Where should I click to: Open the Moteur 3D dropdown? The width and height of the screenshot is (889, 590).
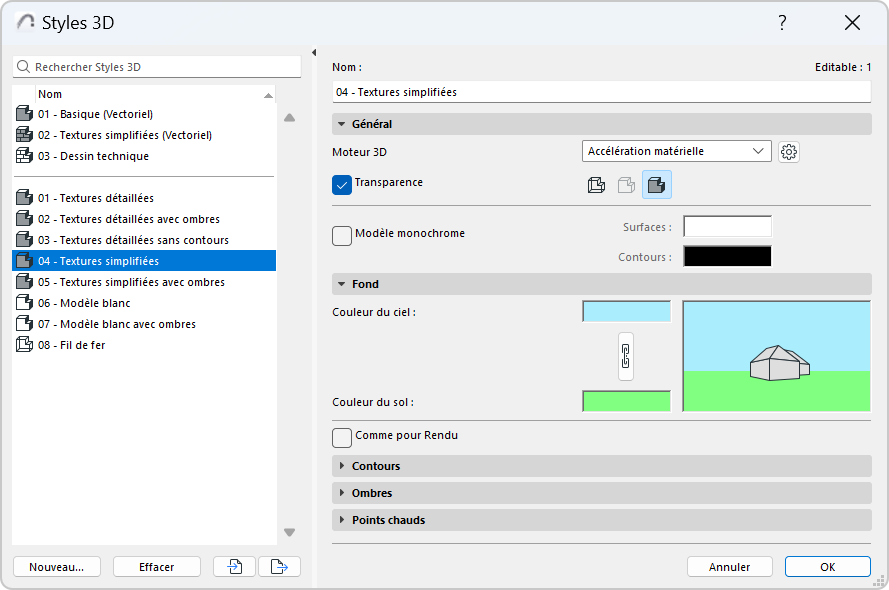[676, 152]
